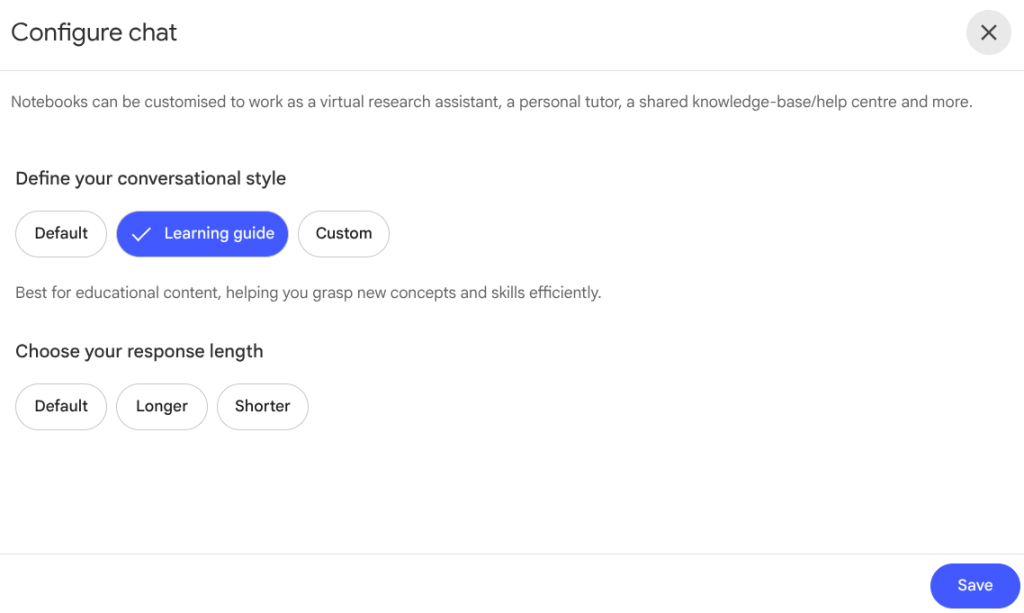This screenshot has width=1024, height=613.
Task: Click the 'Learning guide' label text
Action: [x=219, y=233]
